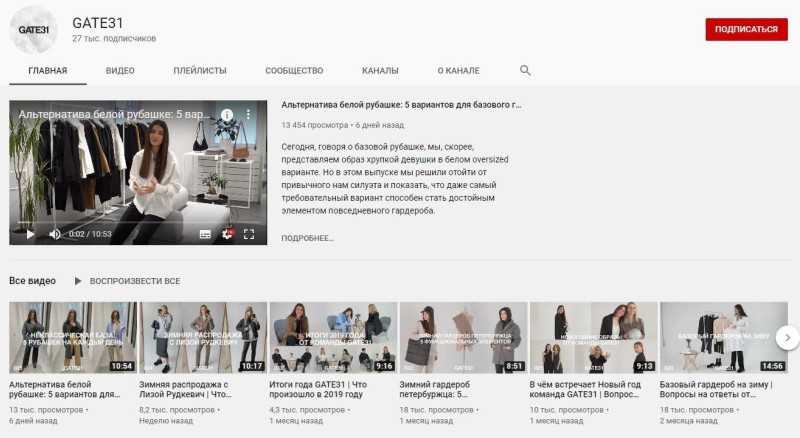
Task: Select the ГЛАВНАЯ tab
Action: click(x=48, y=70)
